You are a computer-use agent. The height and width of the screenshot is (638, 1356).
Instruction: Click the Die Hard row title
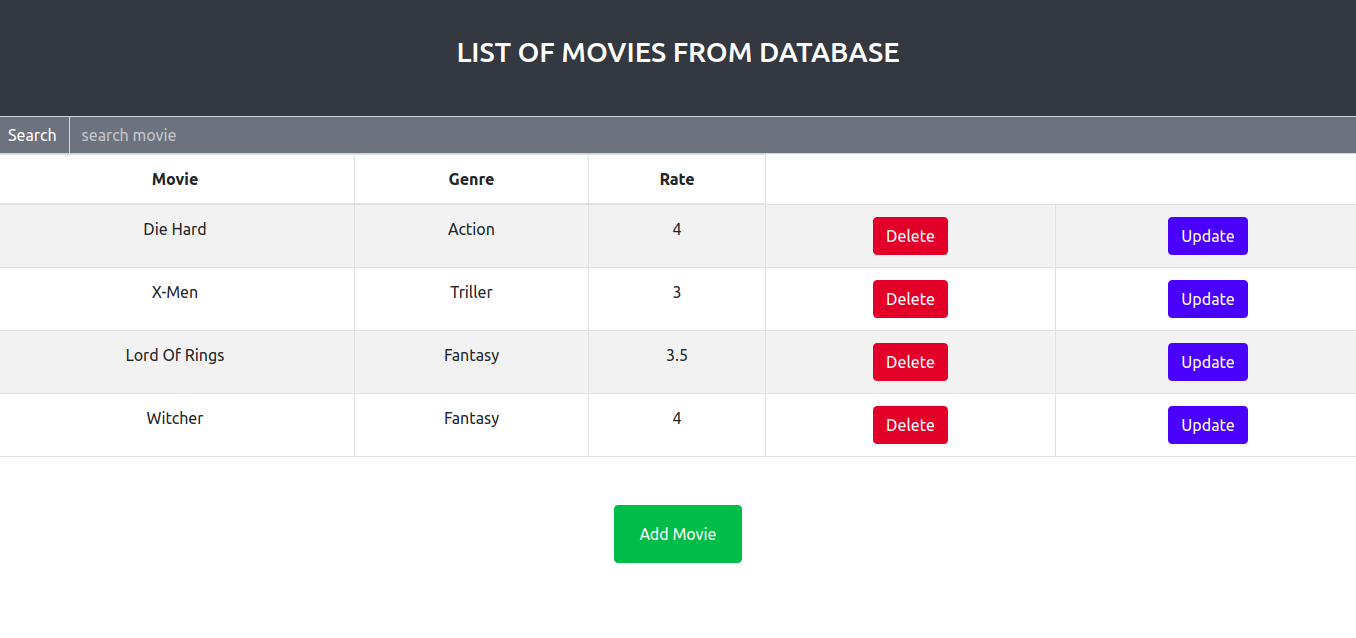tap(175, 229)
